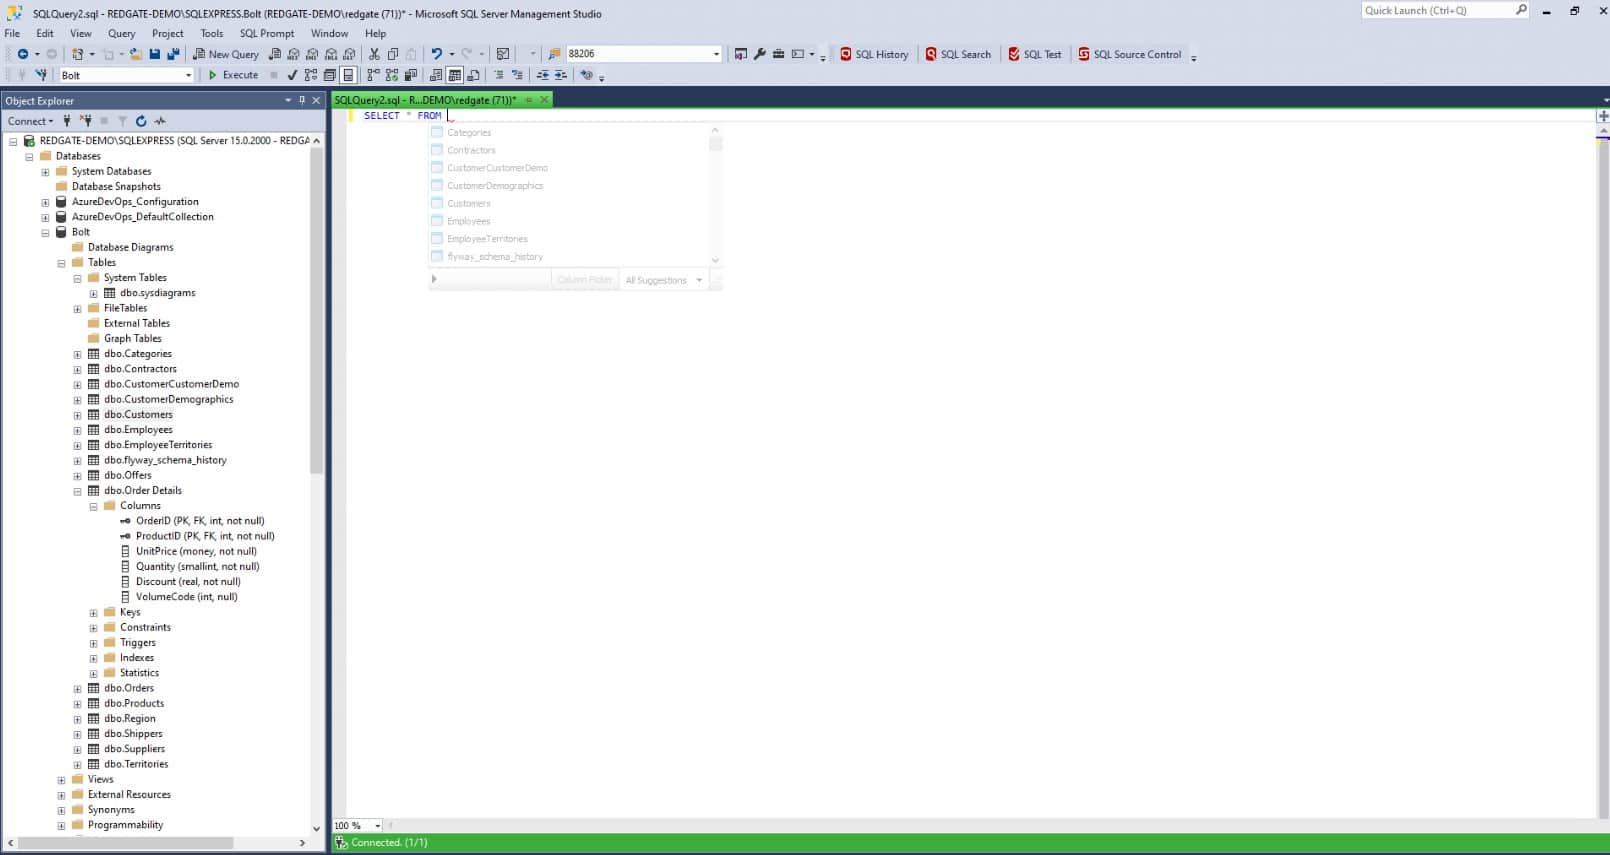Click the Quick Launch search box
The image size is (1610, 855).
click(x=1446, y=10)
